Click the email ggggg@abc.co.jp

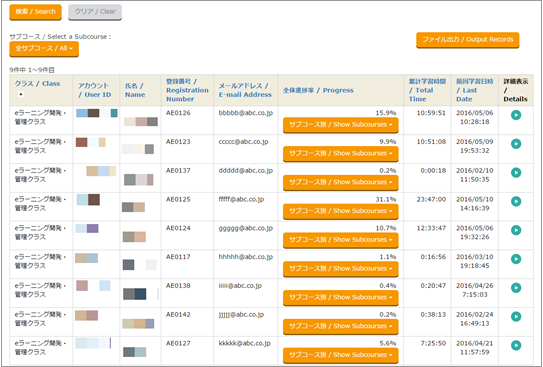click(246, 228)
